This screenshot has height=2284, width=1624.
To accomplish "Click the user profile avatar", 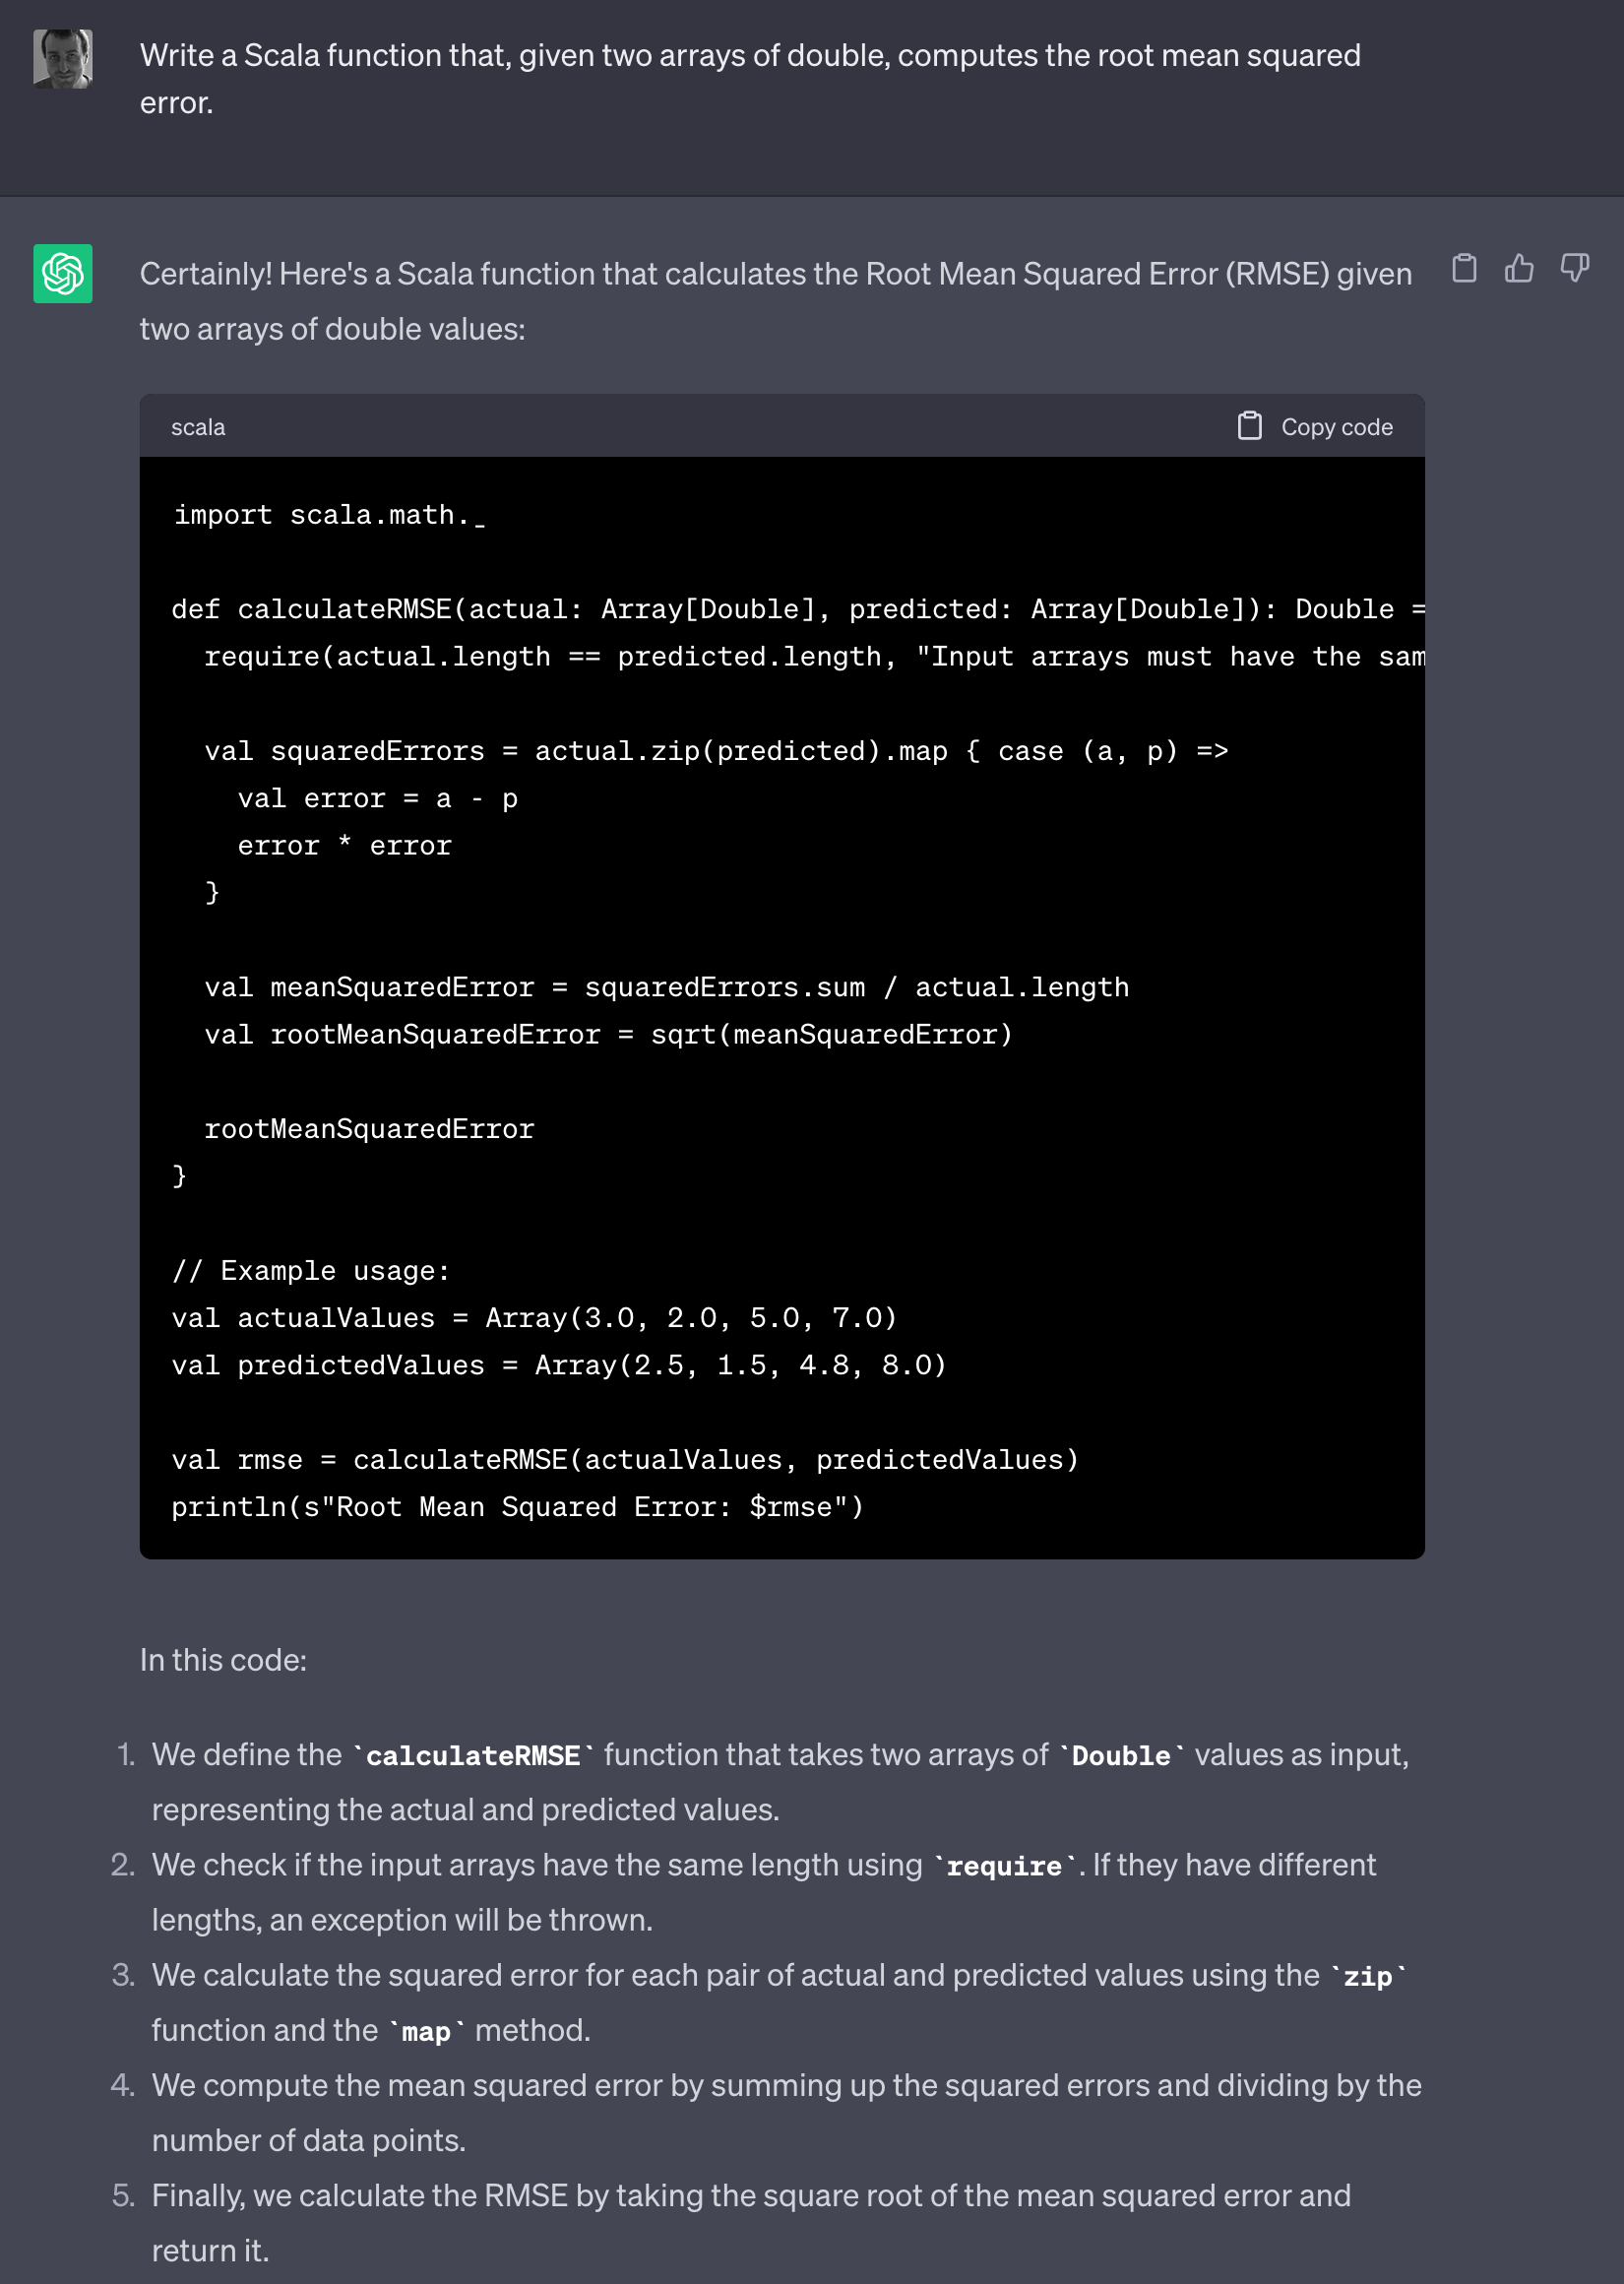I will pyautogui.click(x=63, y=58).
